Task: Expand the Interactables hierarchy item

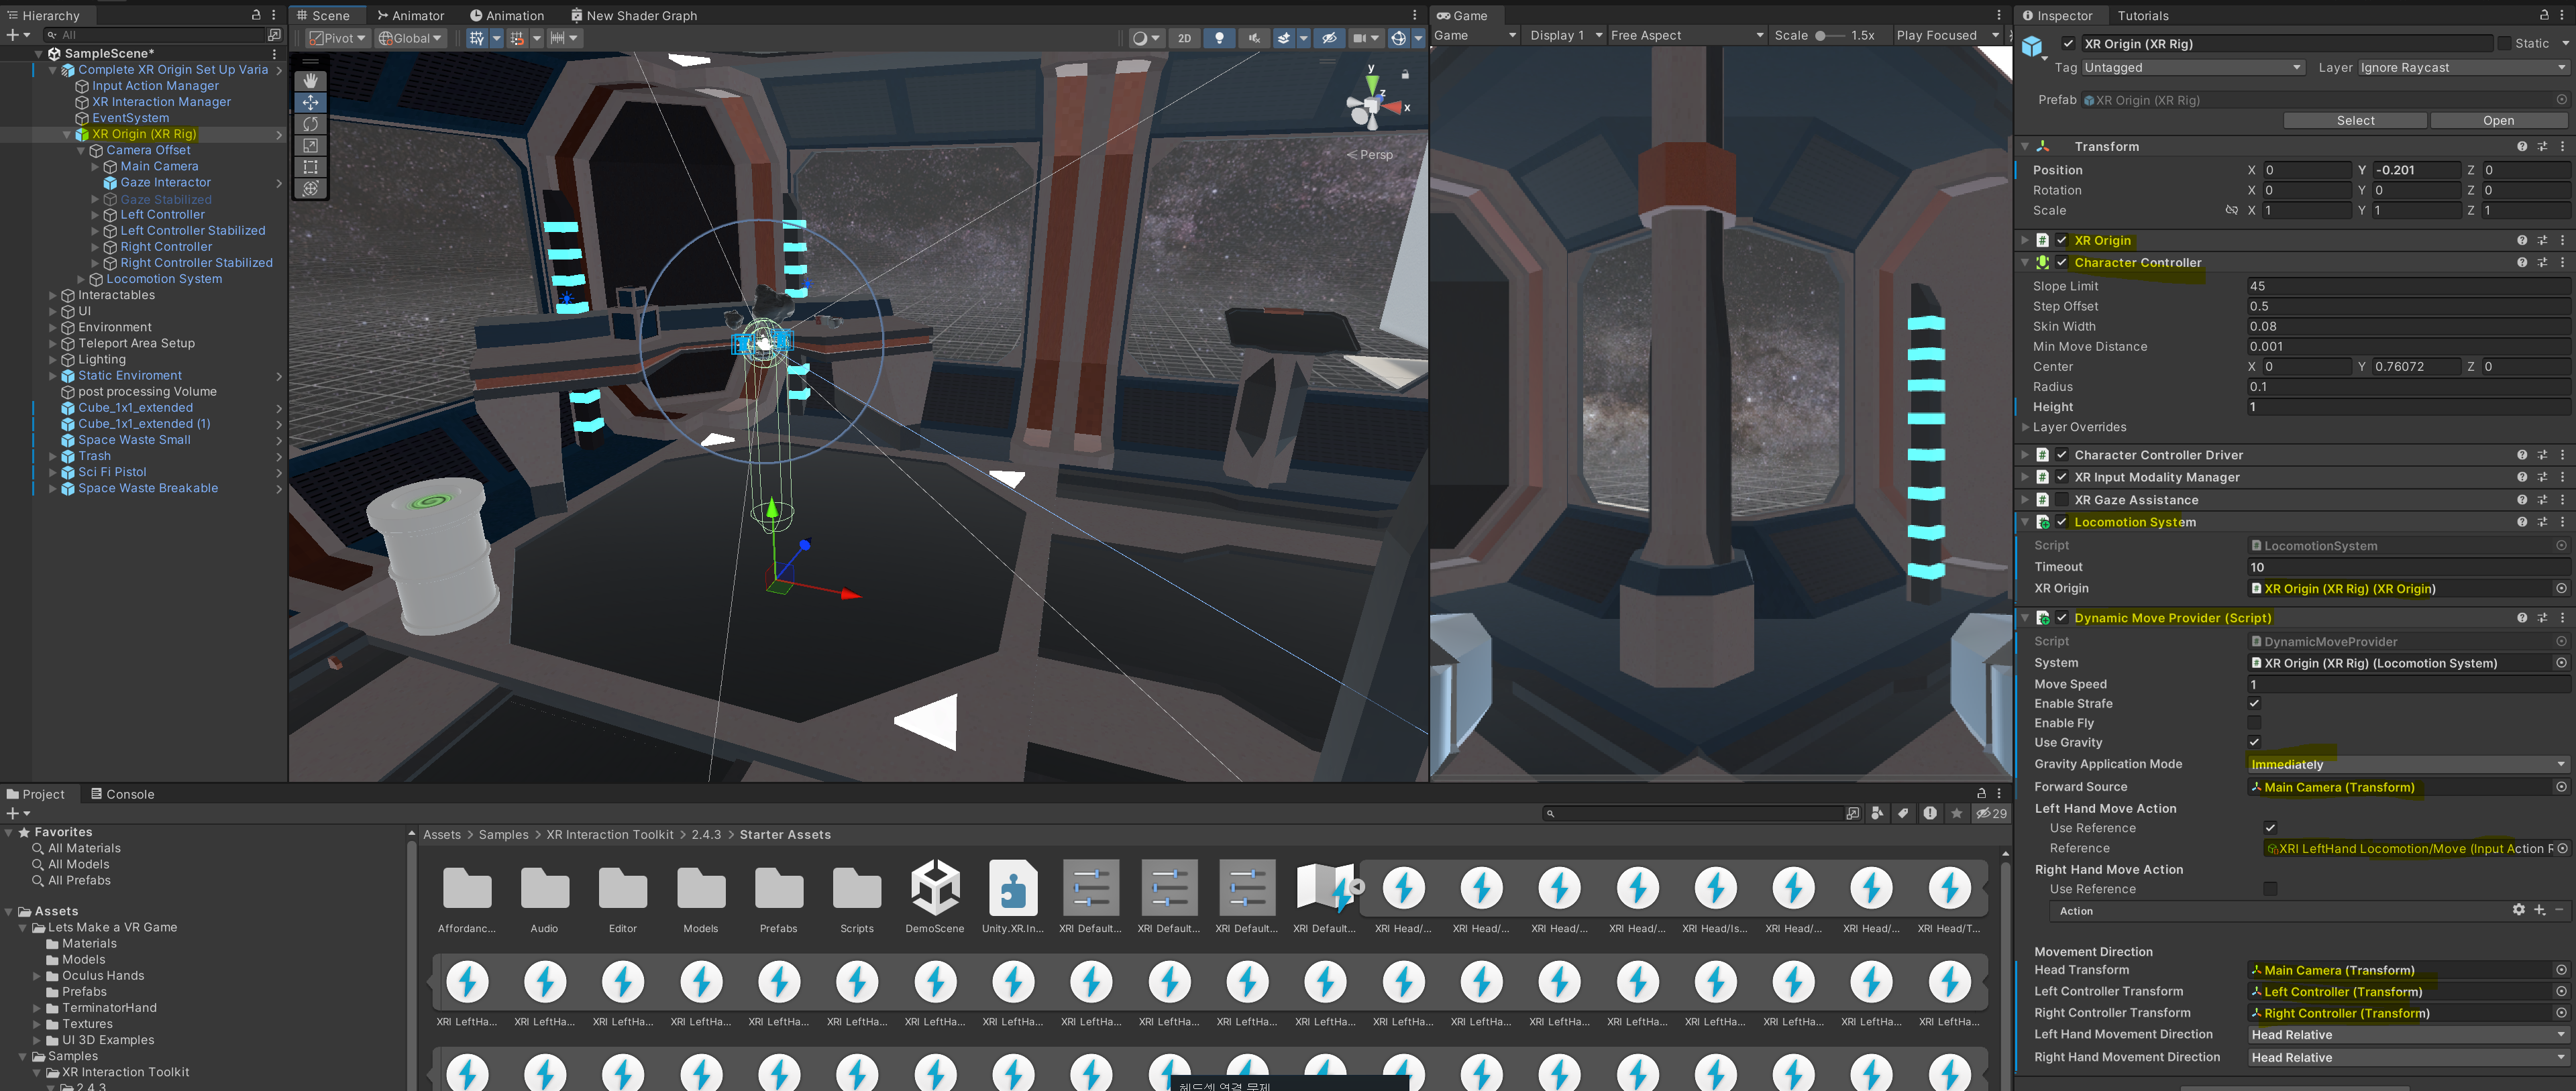Action: (53, 295)
